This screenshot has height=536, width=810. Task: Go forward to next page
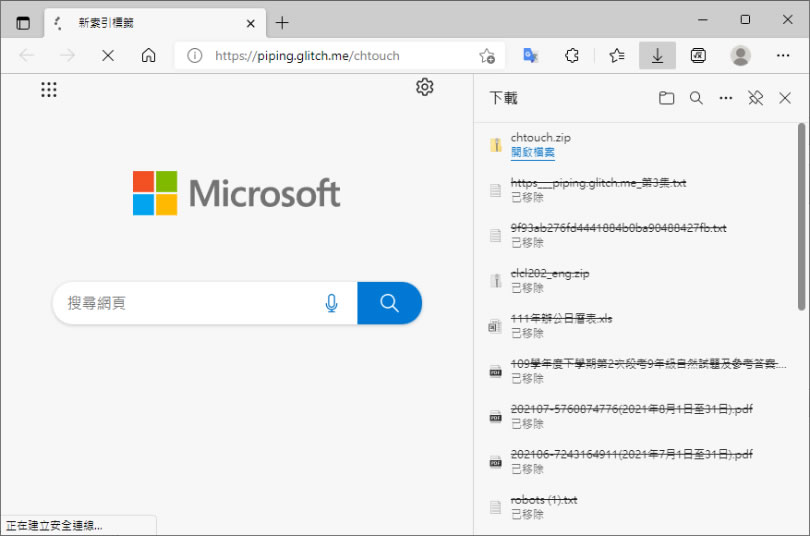click(x=67, y=55)
